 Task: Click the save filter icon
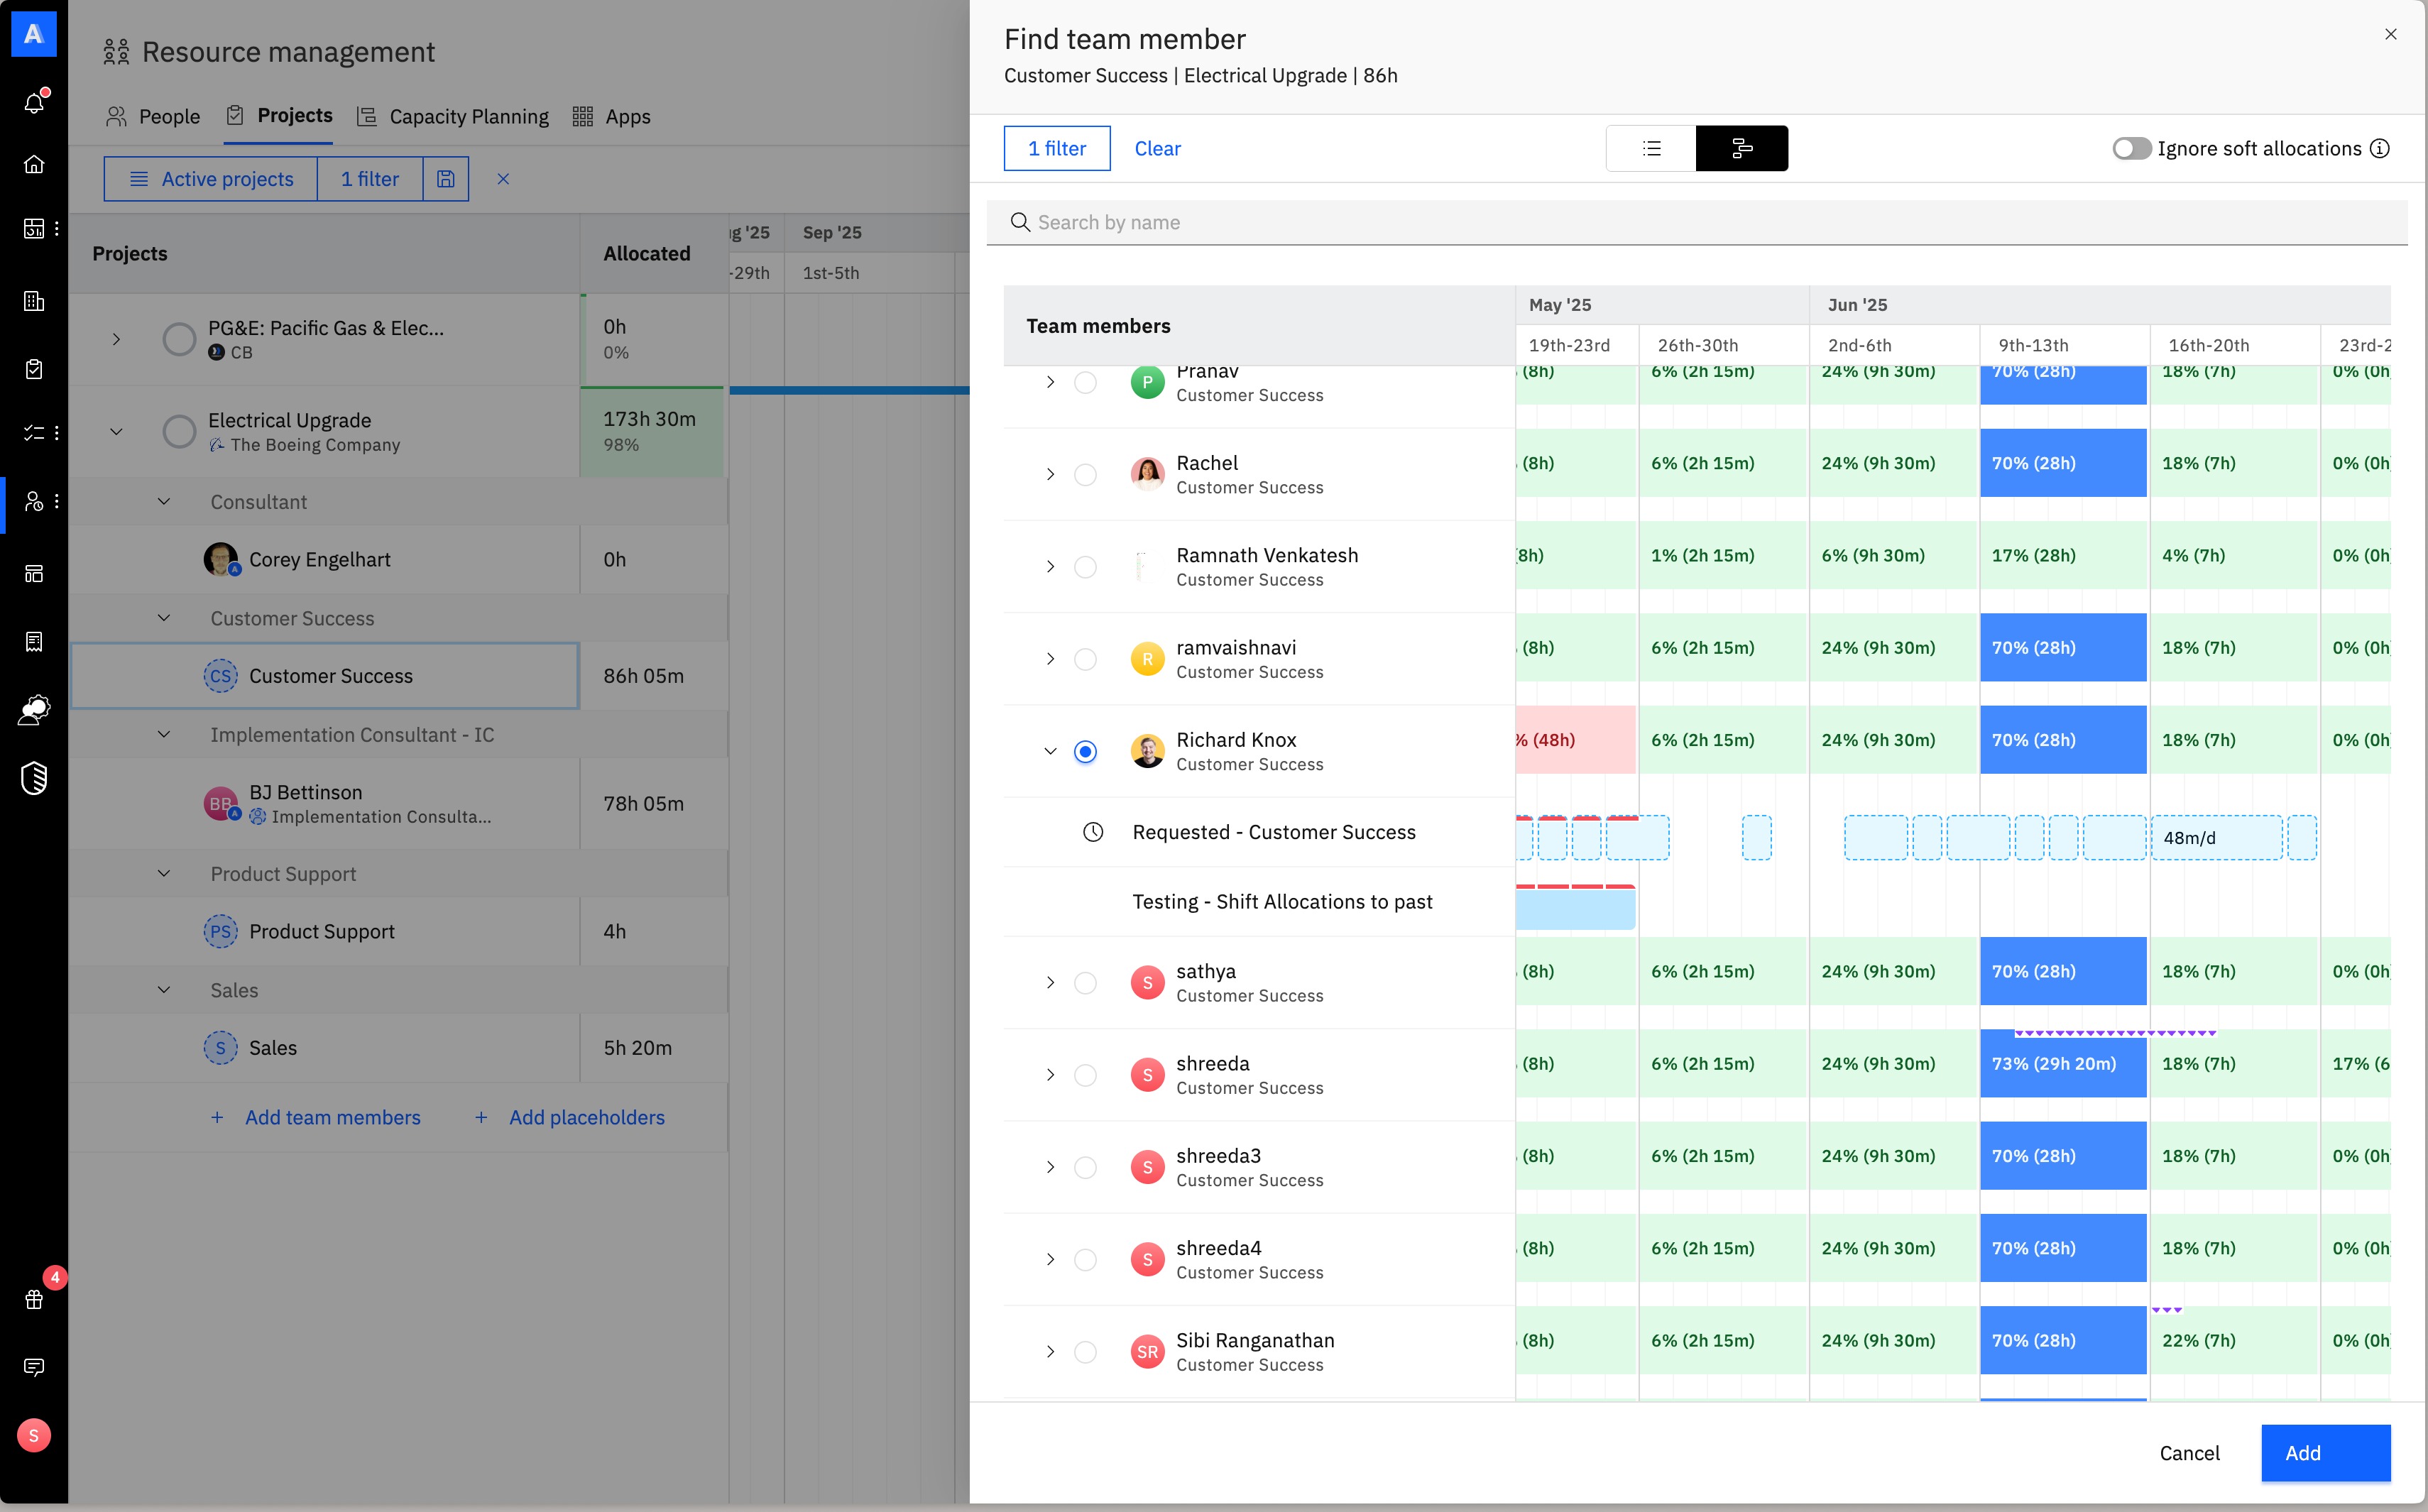pyautogui.click(x=446, y=179)
